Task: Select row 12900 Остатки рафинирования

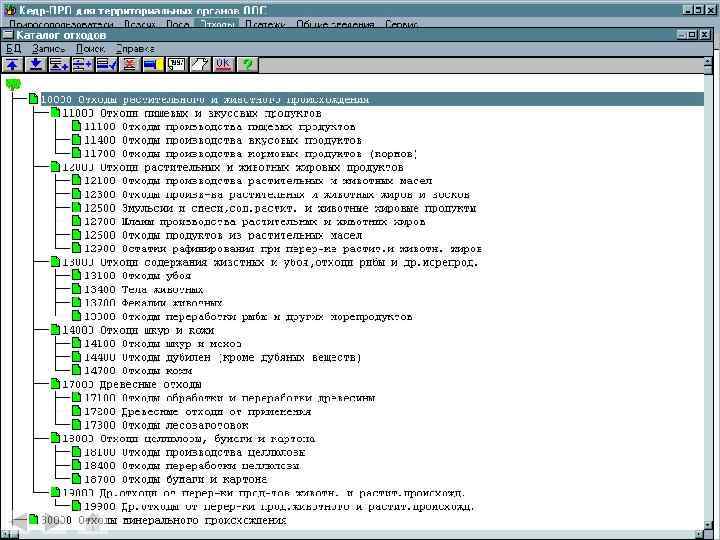Action: tap(283, 248)
